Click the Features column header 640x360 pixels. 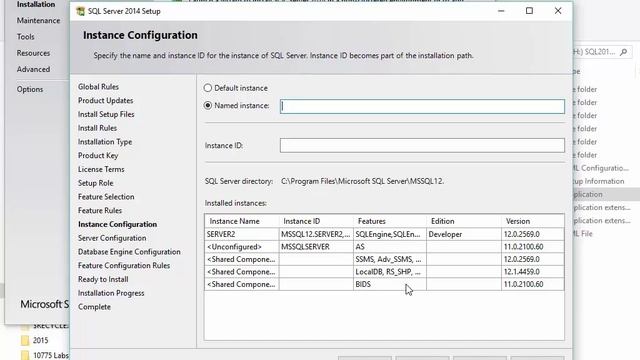[390, 221]
